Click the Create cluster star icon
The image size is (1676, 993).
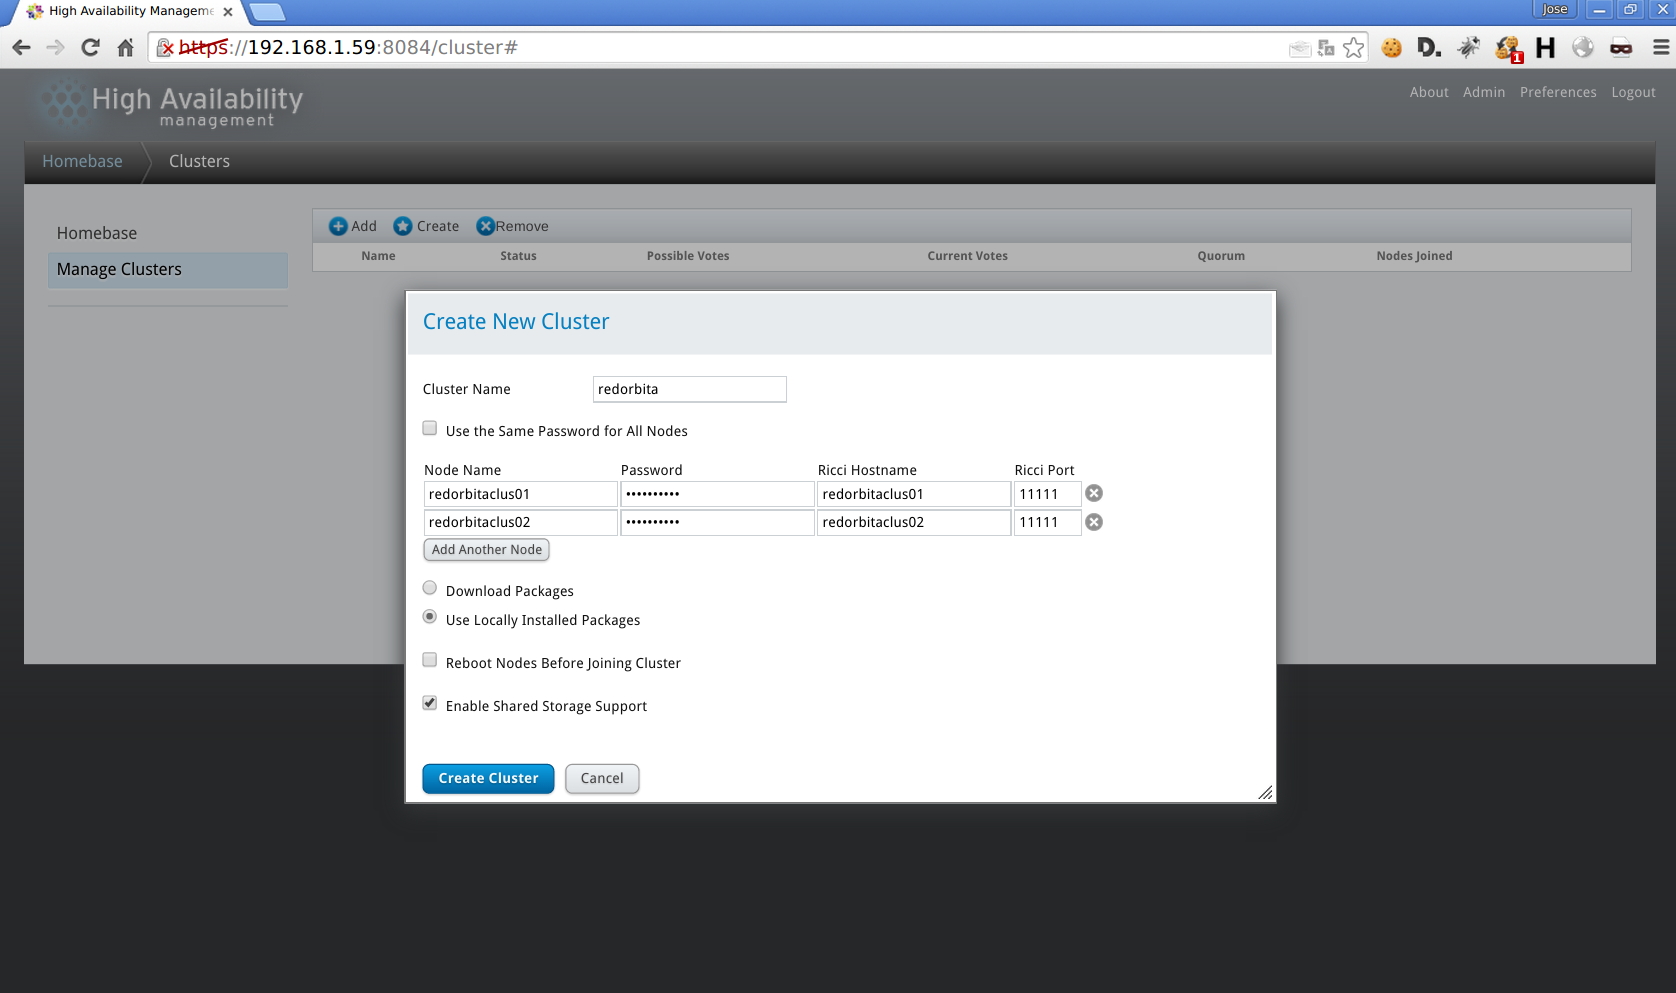403,226
